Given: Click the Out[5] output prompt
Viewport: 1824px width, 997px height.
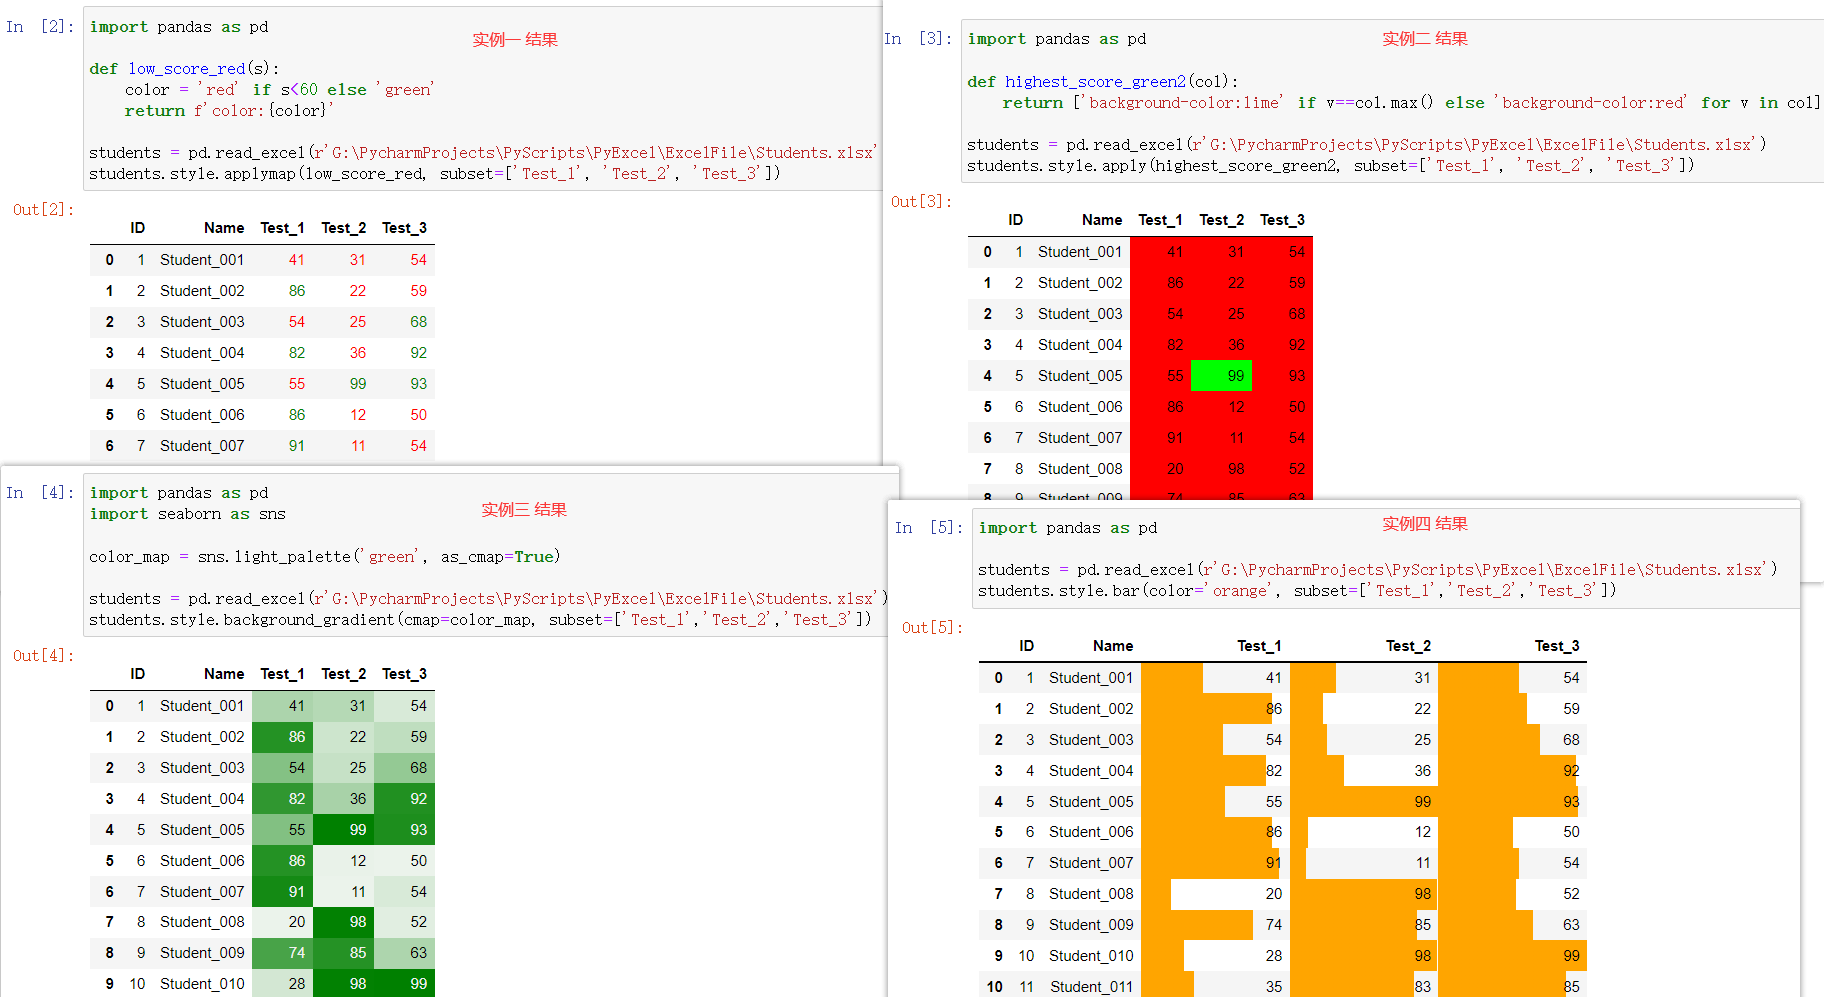Looking at the screenshot, I should pos(933,627).
